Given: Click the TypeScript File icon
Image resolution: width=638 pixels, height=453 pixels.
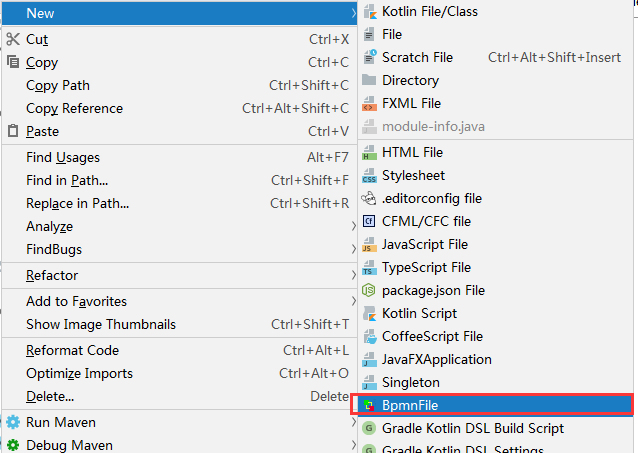Looking at the screenshot, I should click(x=369, y=268).
